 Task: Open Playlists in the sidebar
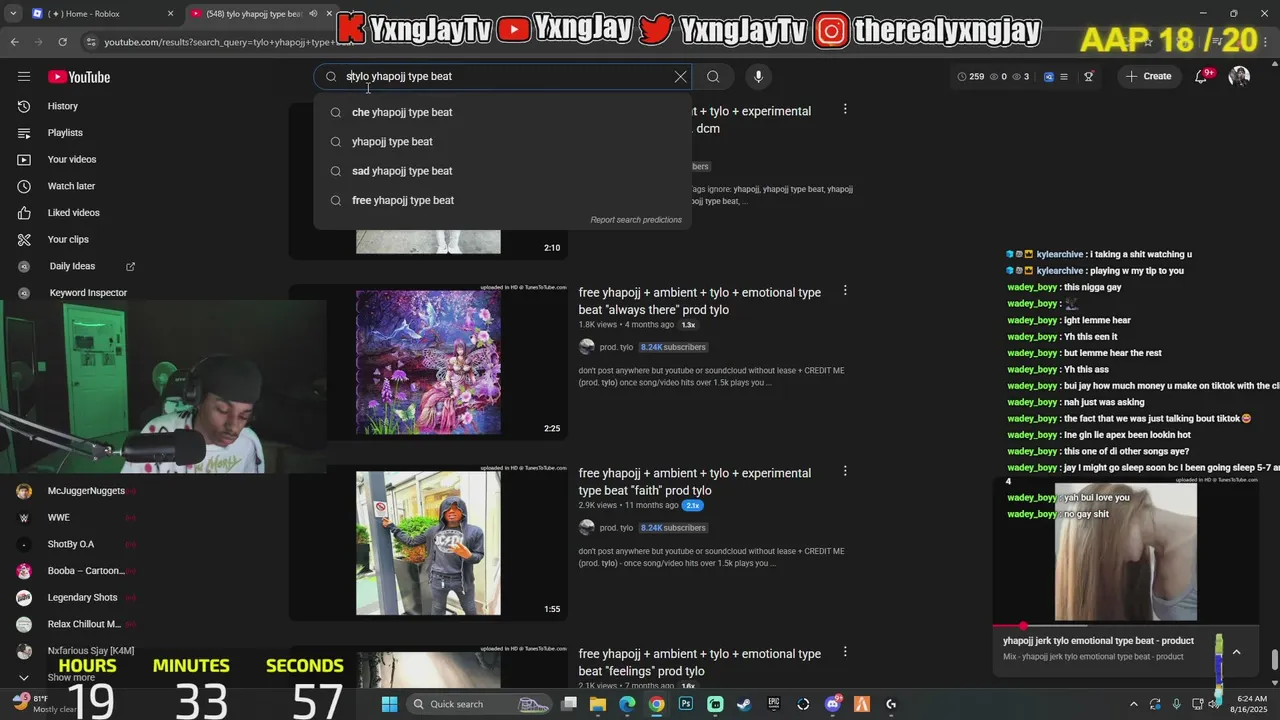[x=65, y=133]
